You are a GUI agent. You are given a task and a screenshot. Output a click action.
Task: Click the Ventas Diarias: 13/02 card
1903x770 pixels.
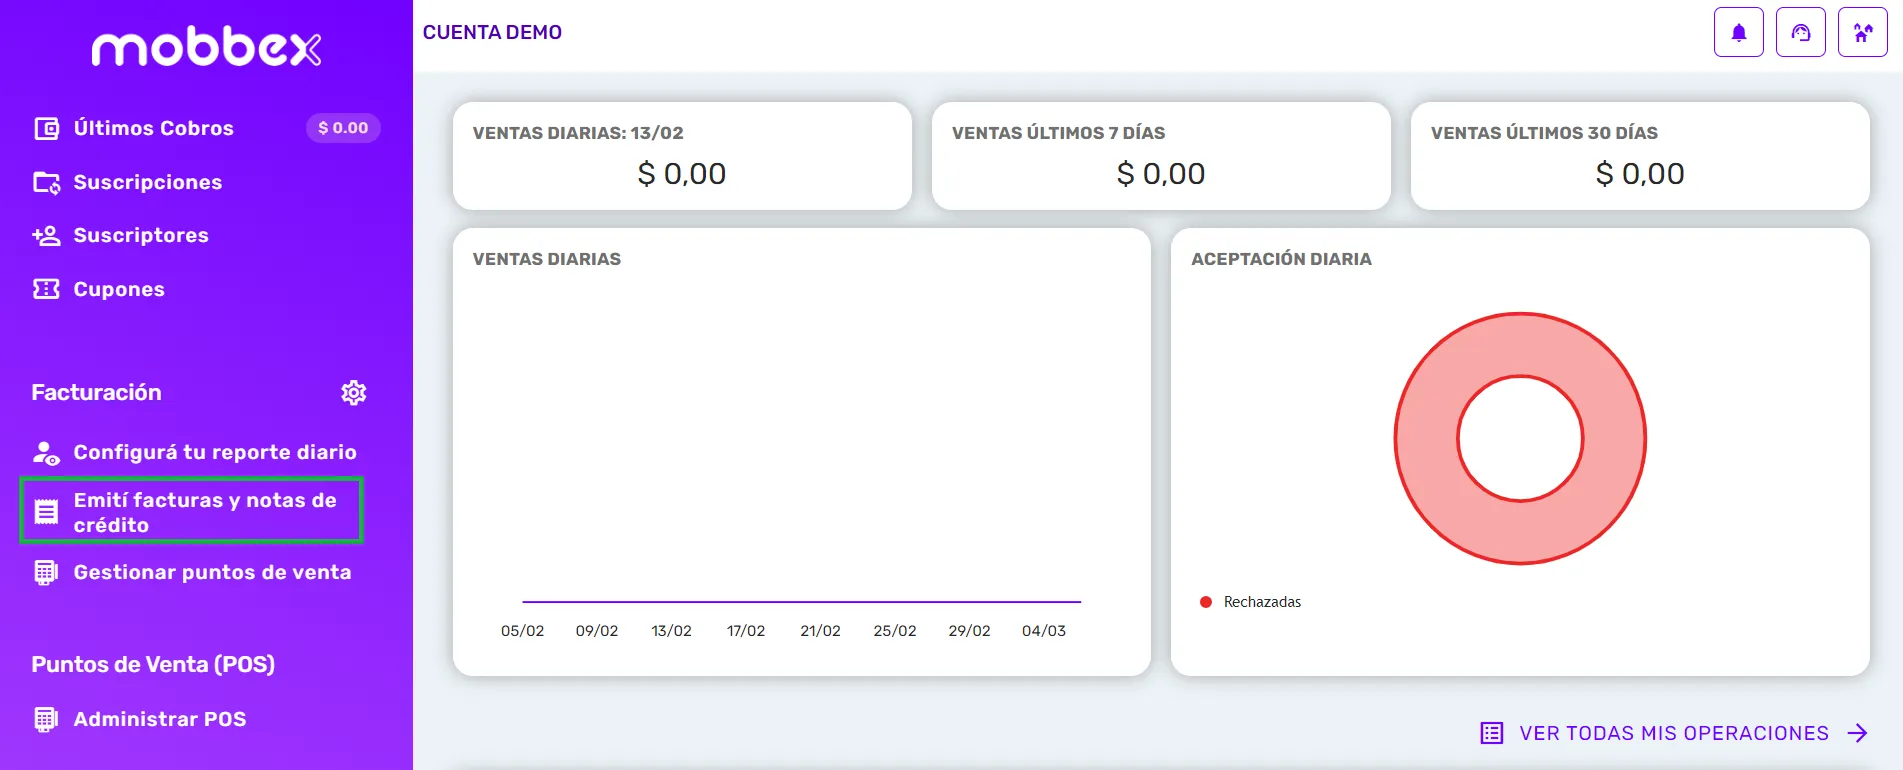click(x=682, y=156)
